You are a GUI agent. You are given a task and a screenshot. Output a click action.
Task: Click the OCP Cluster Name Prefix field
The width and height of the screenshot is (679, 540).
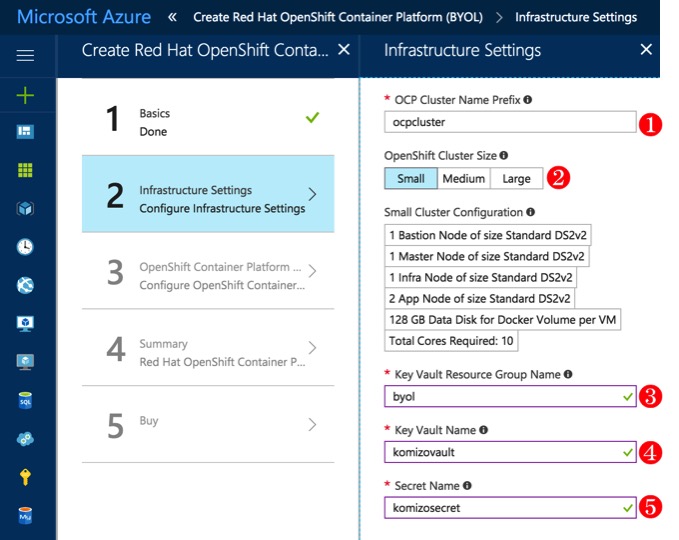click(x=510, y=123)
